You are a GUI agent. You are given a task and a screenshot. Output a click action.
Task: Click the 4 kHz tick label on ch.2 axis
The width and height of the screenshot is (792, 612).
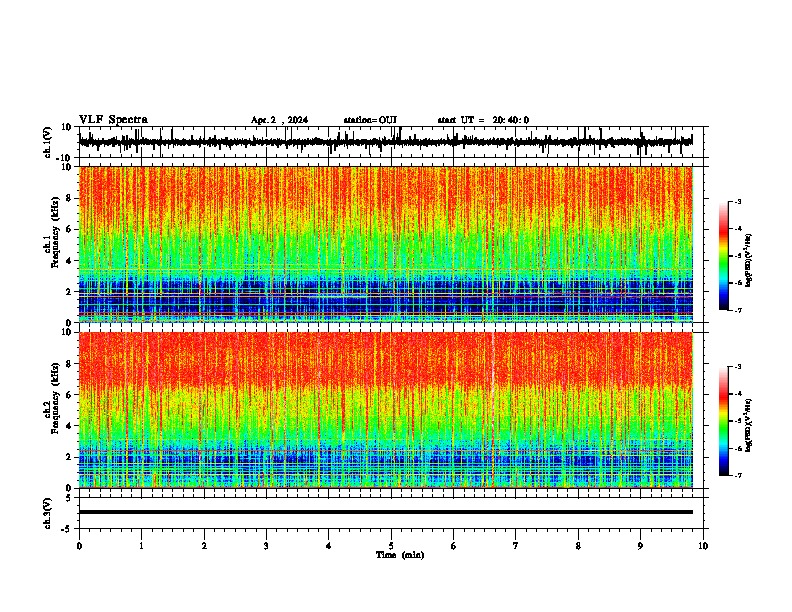(x=69, y=427)
